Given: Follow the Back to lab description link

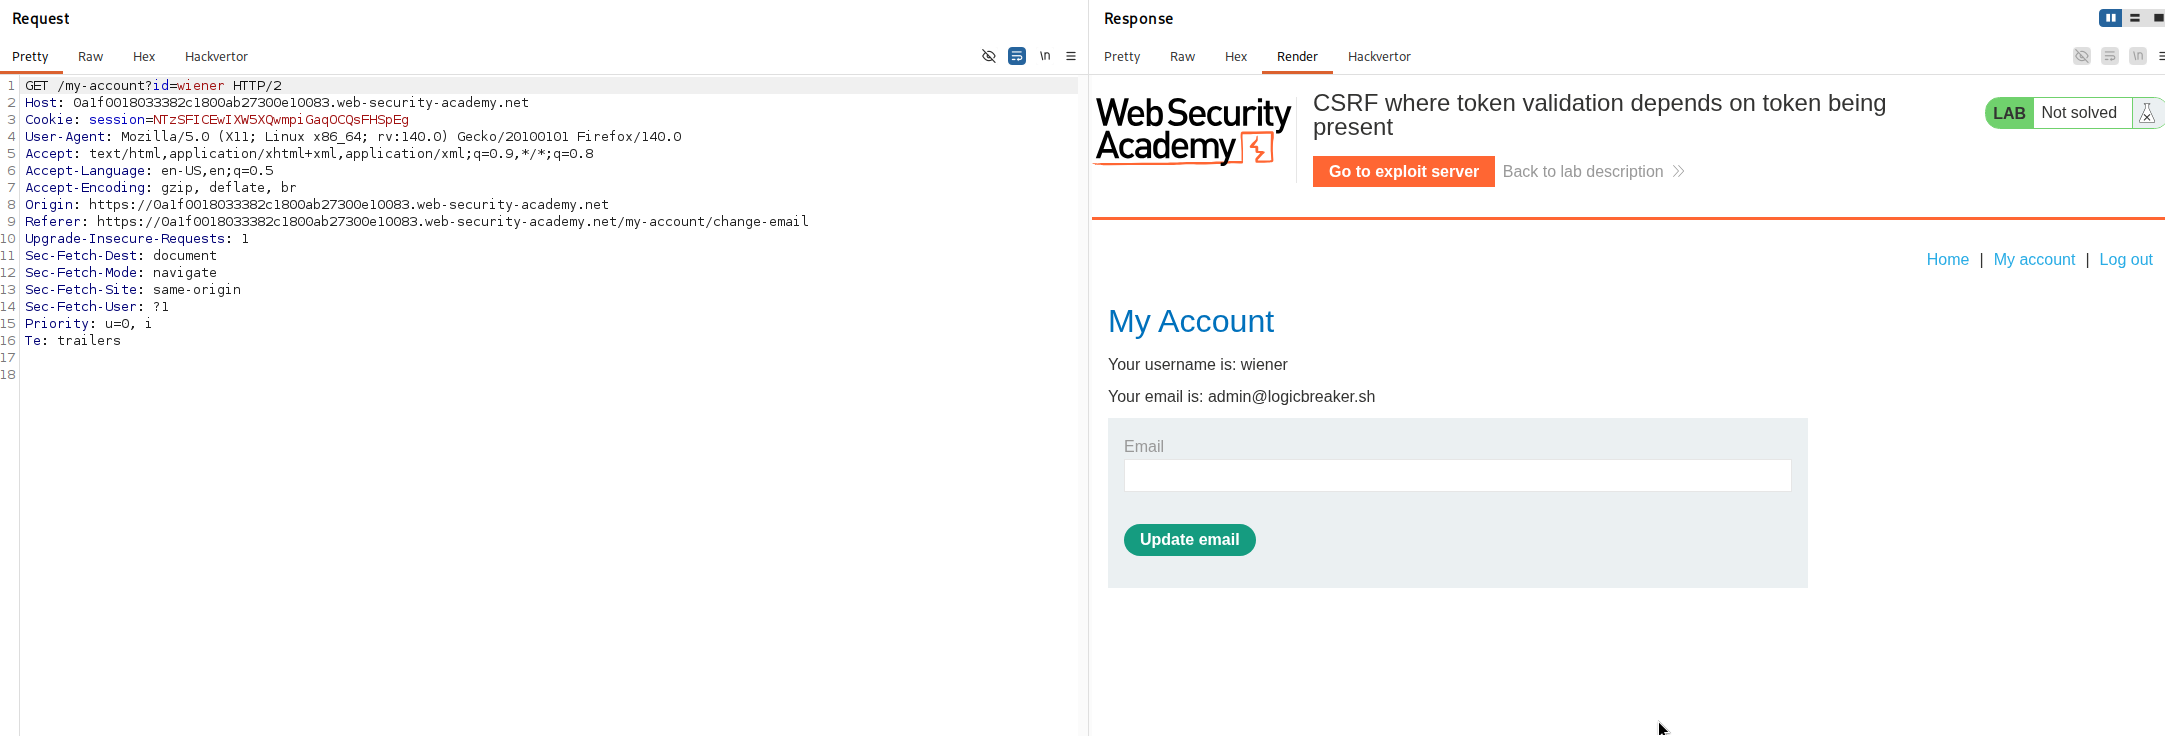Looking at the screenshot, I should click(x=1593, y=172).
